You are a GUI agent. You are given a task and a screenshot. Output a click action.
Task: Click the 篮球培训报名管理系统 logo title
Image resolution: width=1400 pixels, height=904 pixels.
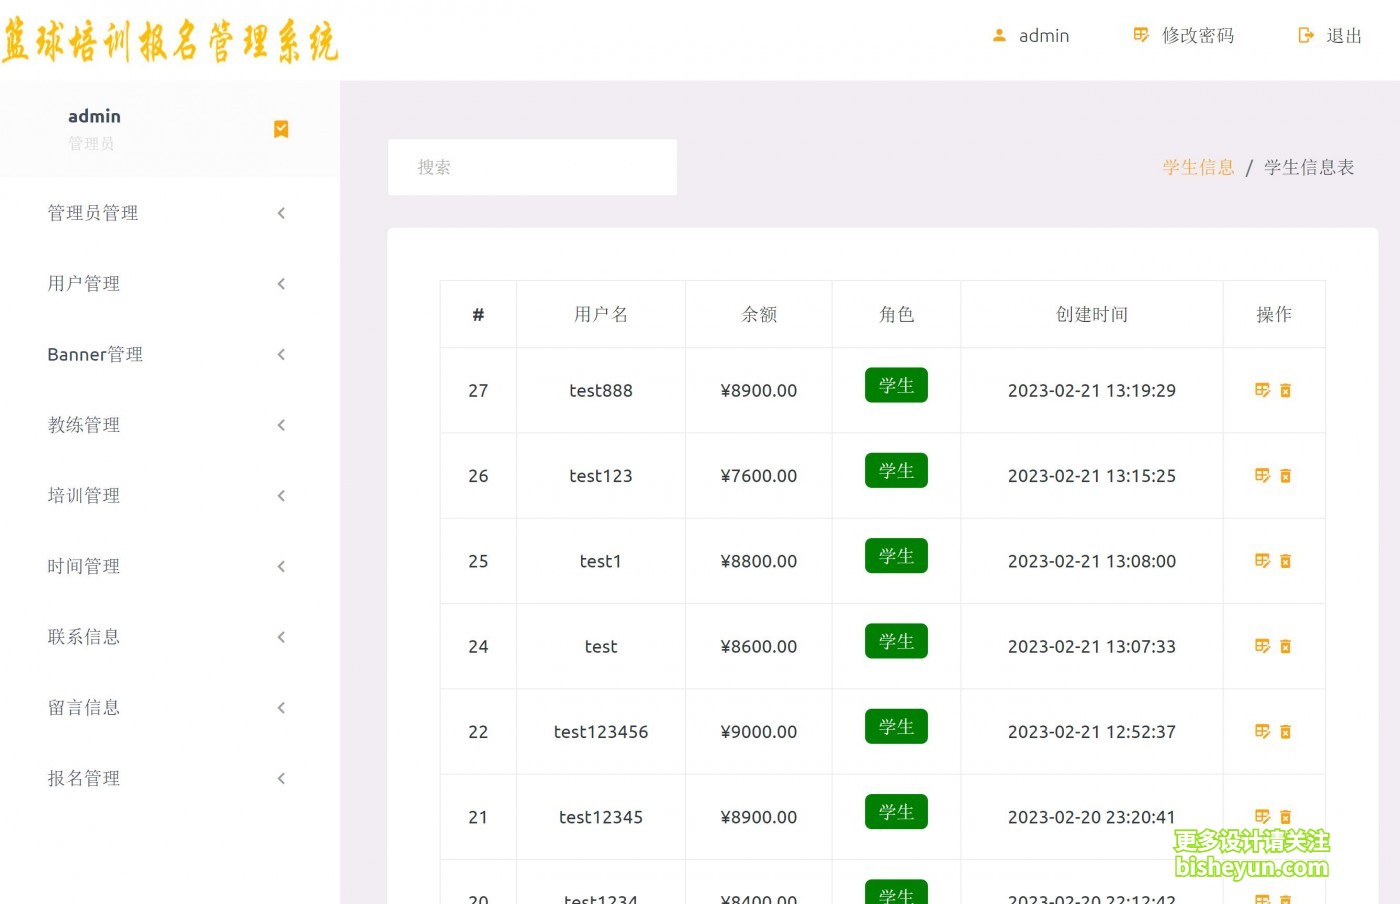tap(170, 42)
